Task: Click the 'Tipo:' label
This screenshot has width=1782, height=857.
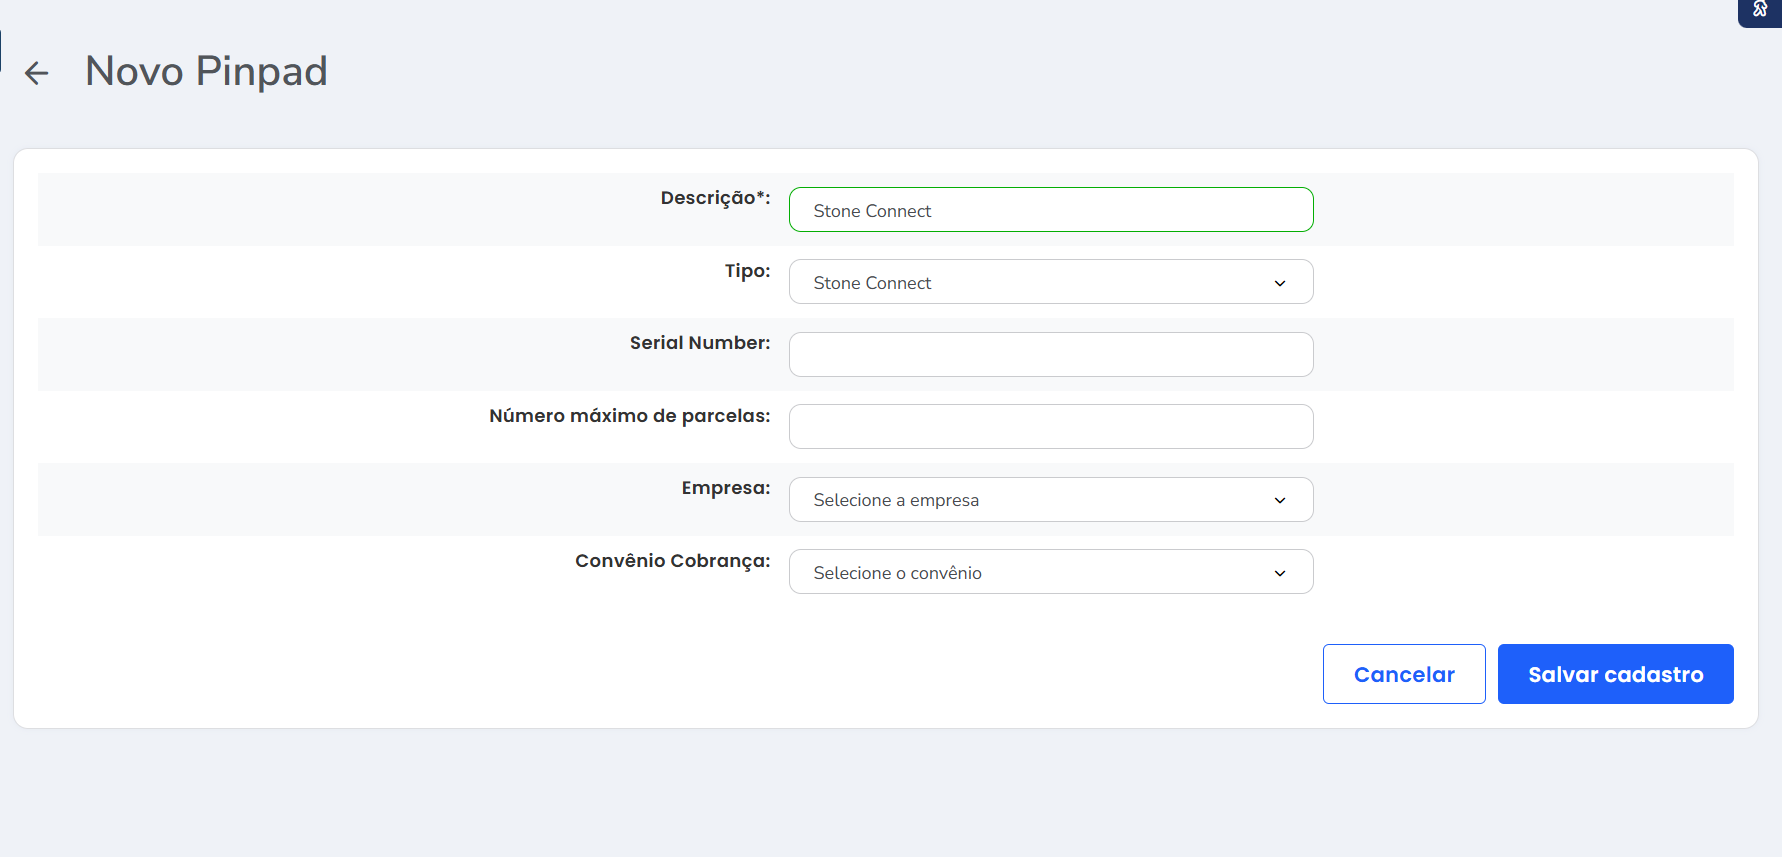Action: (747, 271)
